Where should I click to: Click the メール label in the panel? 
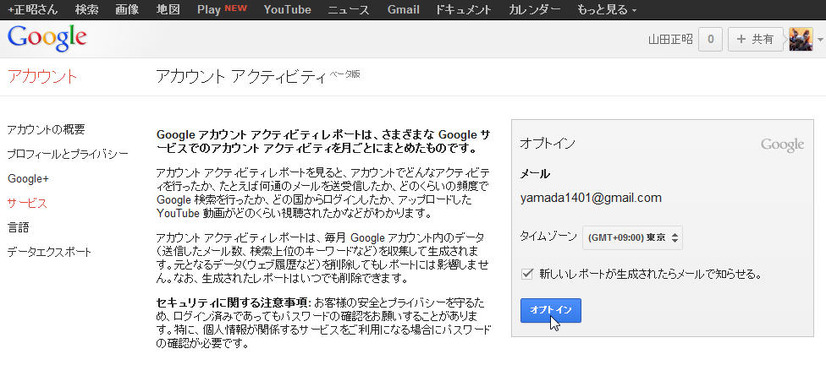pyautogui.click(x=535, y=174)
